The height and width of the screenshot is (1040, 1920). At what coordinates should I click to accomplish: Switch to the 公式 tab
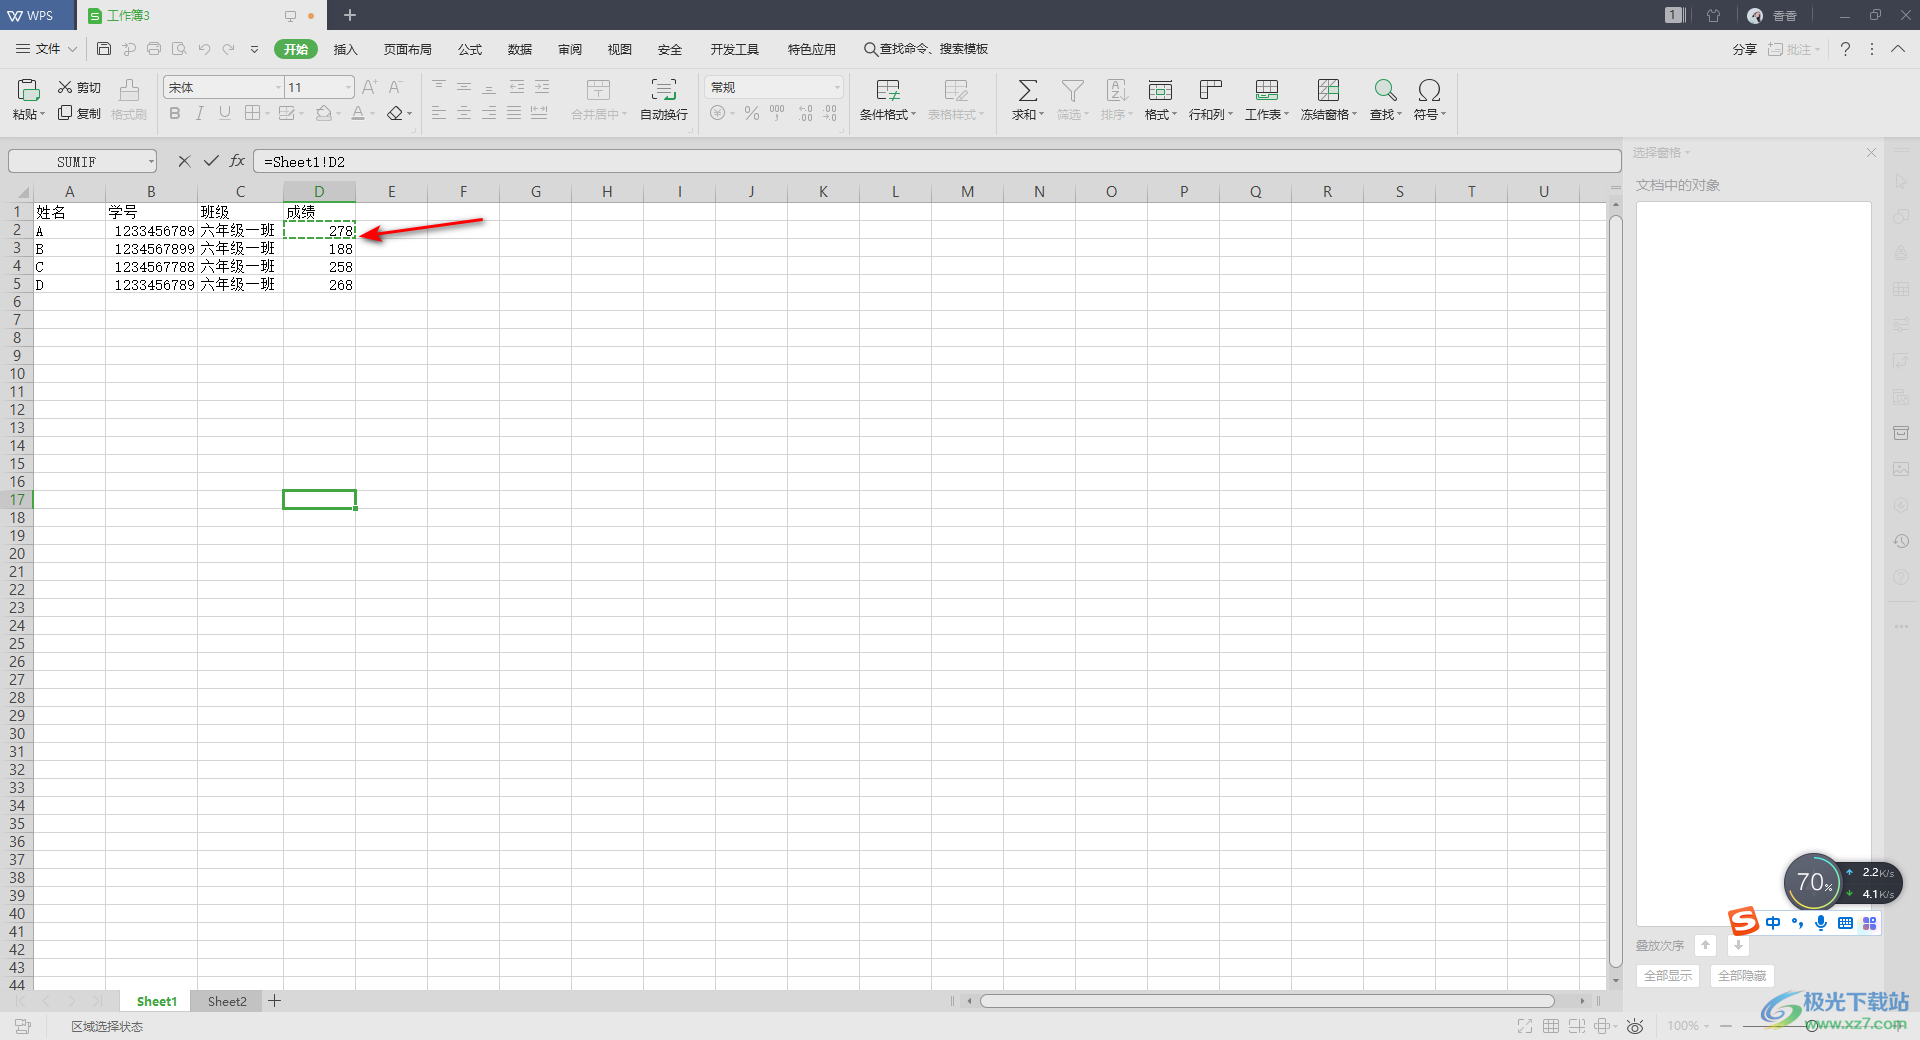point(470,49)
